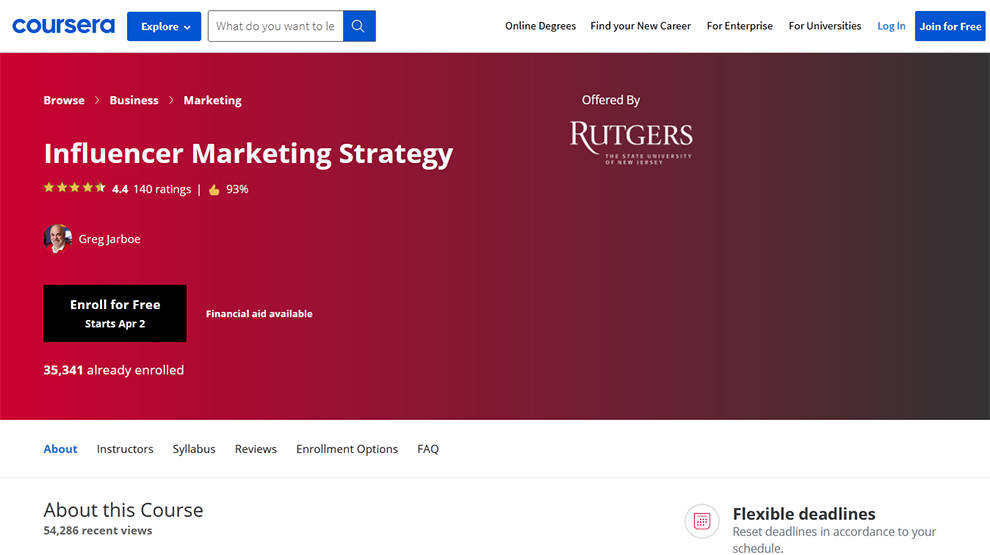Click the Flexible deadlines calendar icon
The height and width of the screenshot is (555, 990).
coord(701,521)
